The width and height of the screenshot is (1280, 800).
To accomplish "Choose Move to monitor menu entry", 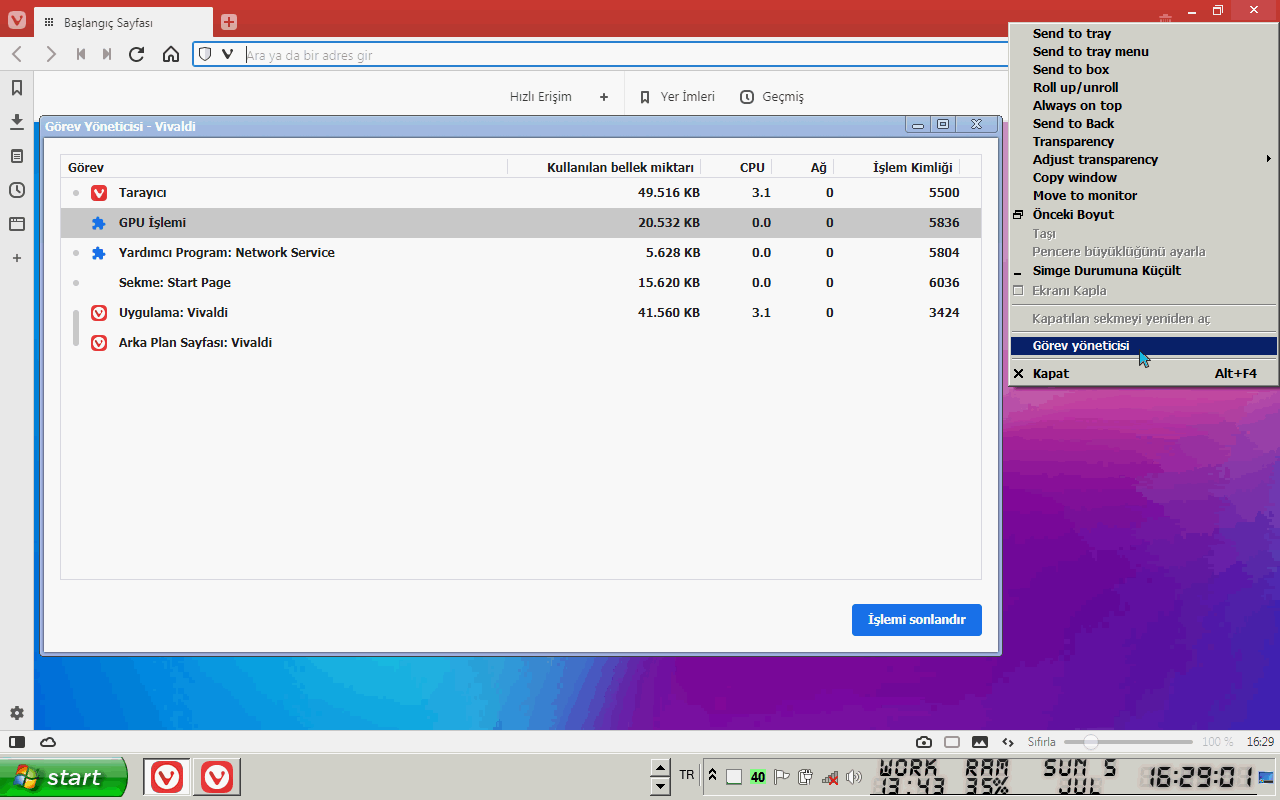I will 1143,196.
